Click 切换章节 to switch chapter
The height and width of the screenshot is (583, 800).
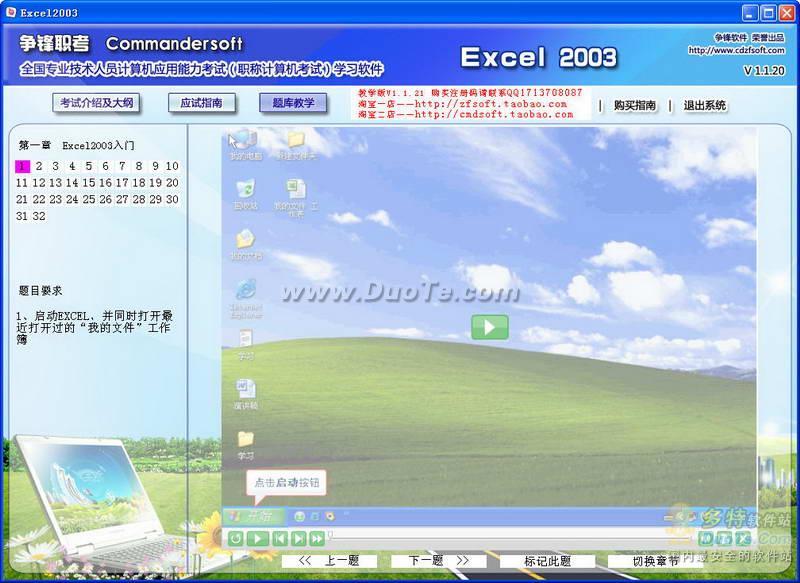(656, 561)
